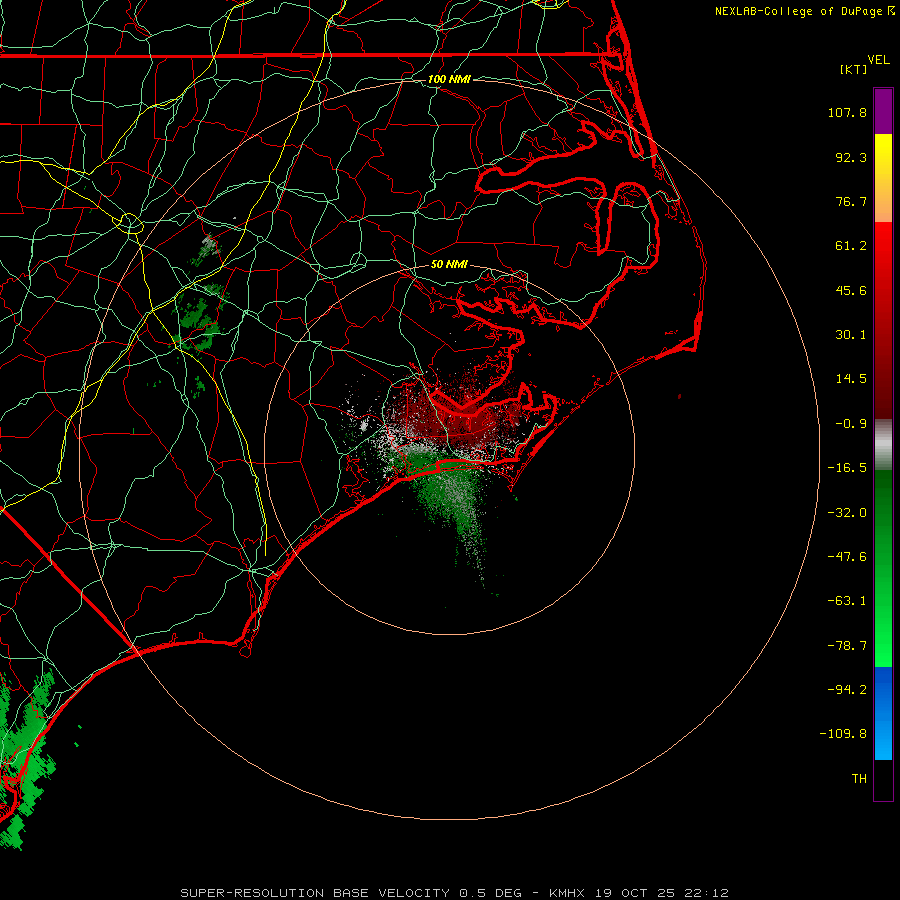Select the -94.2 scale value
The height and width of the screenshot is (900, 900).
[847, 689]
